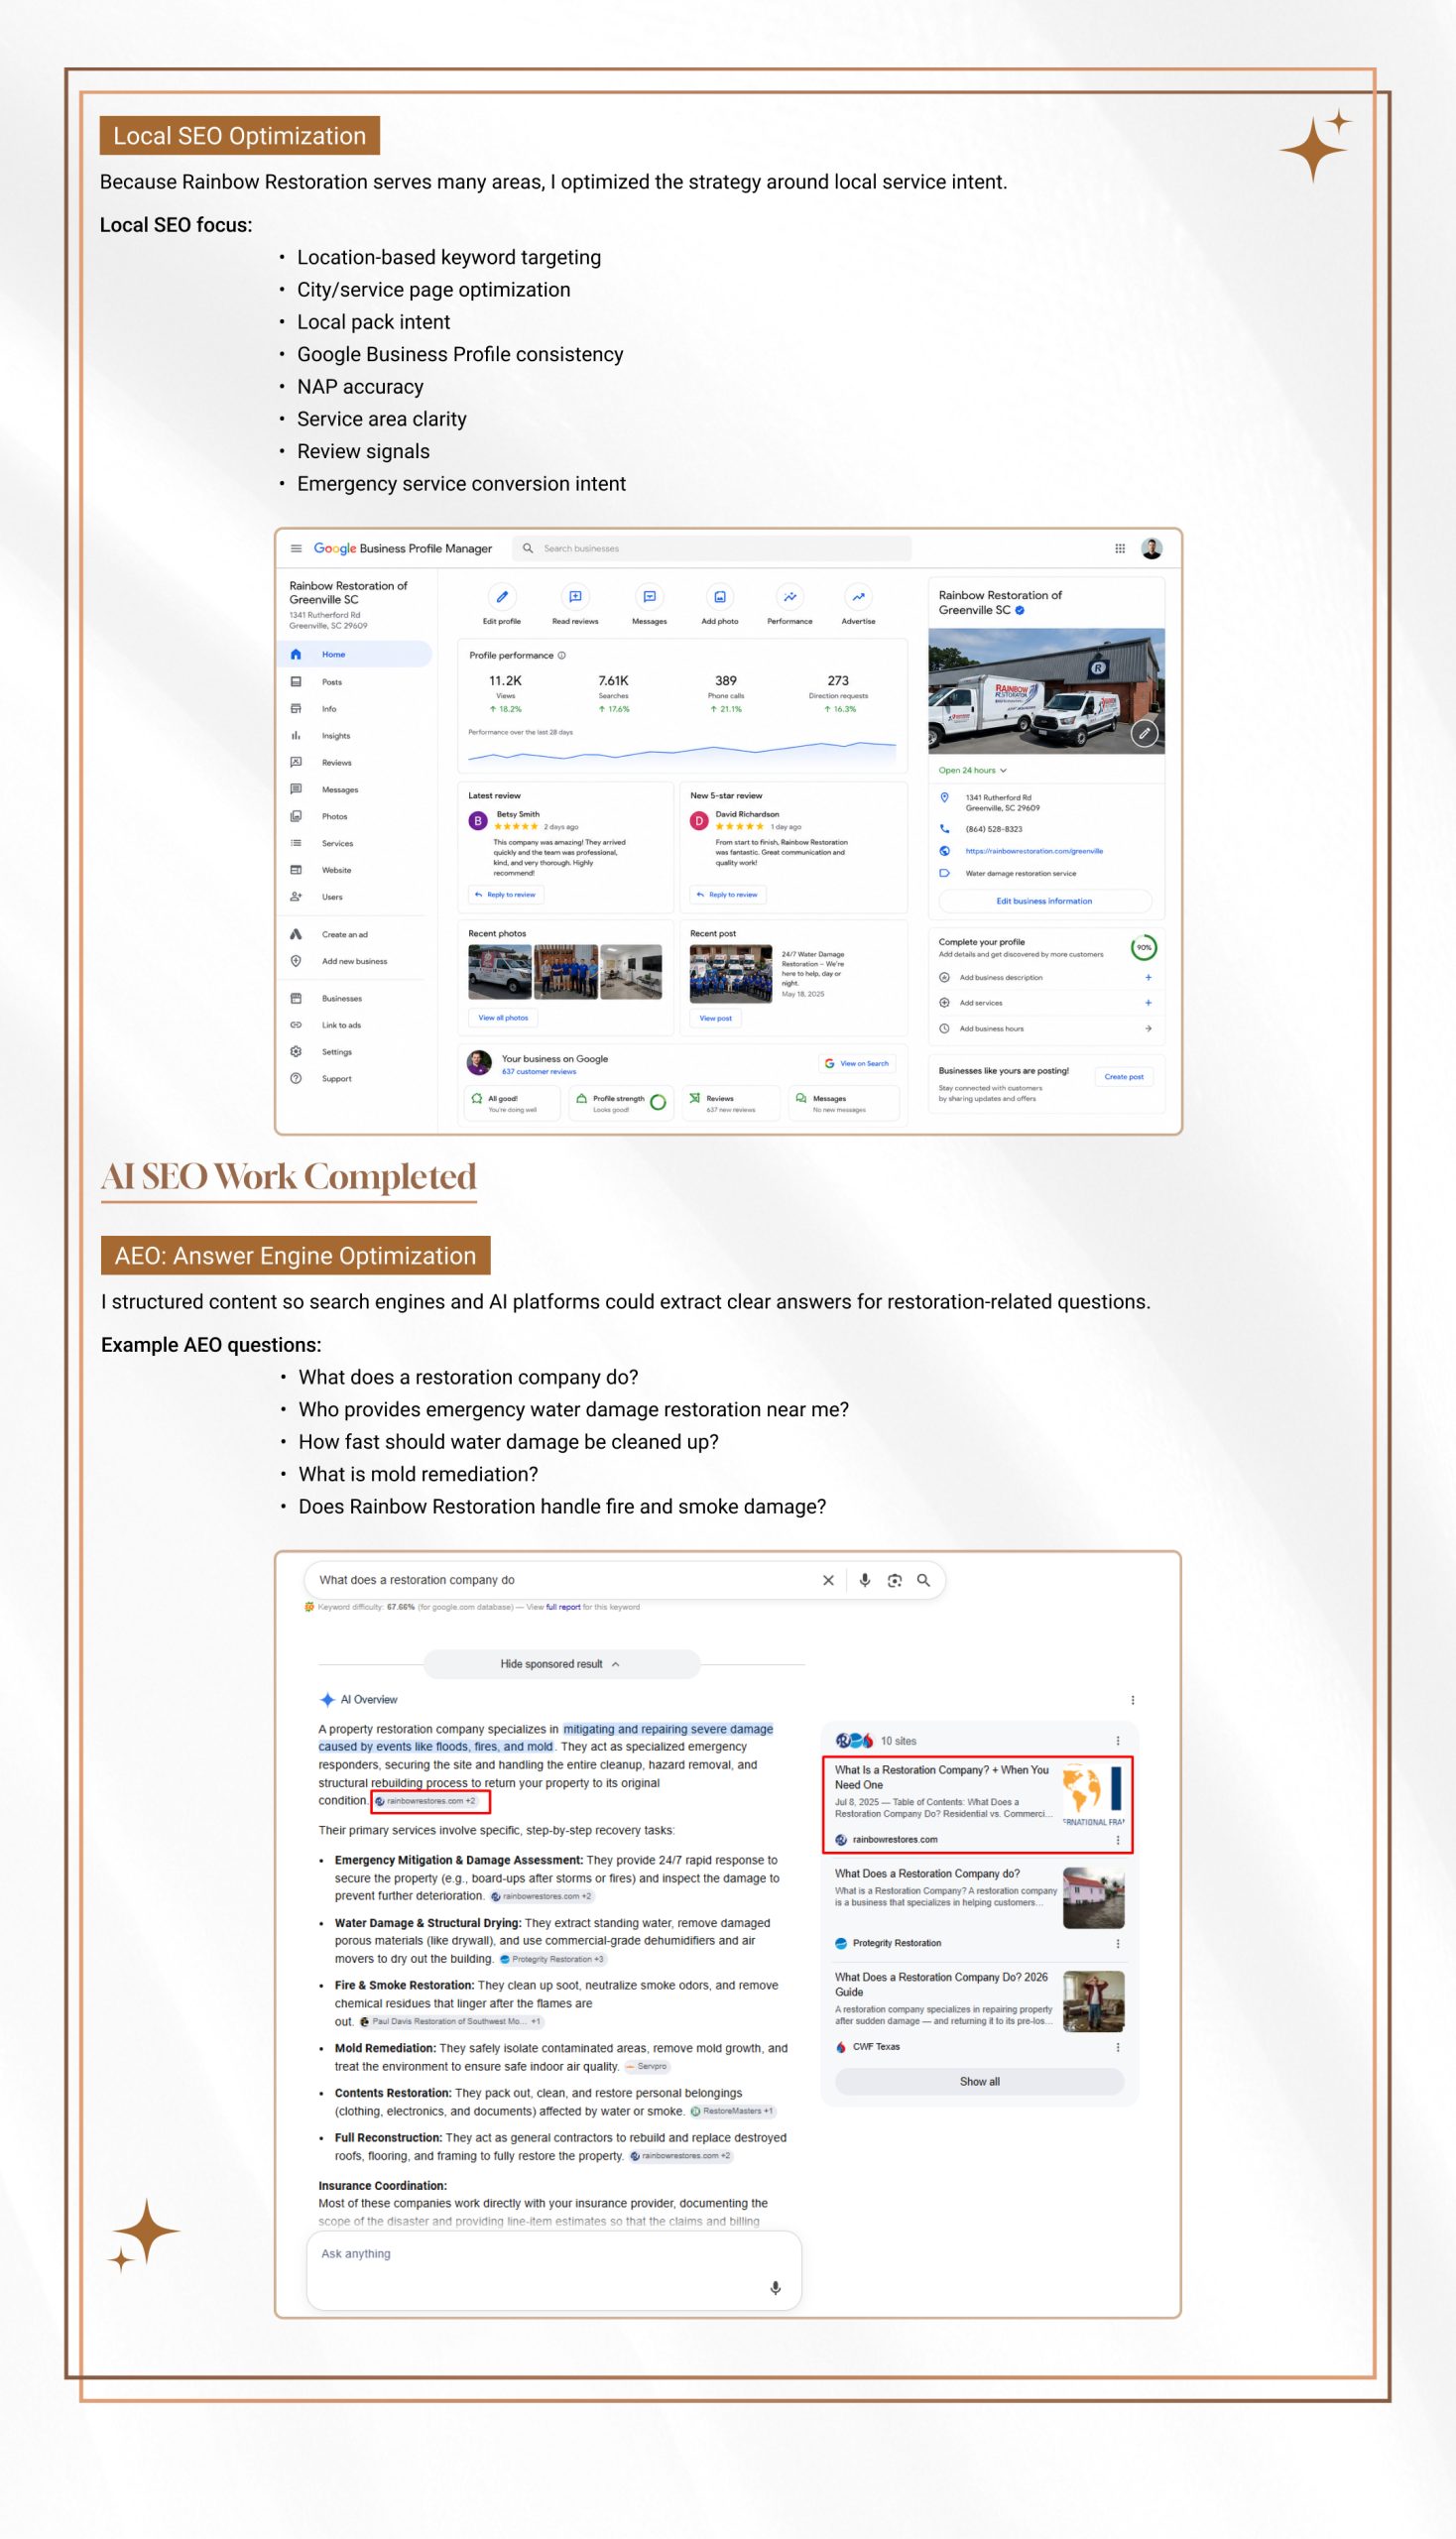Click the plus icon for Add business description

[x=1148, y=977]
